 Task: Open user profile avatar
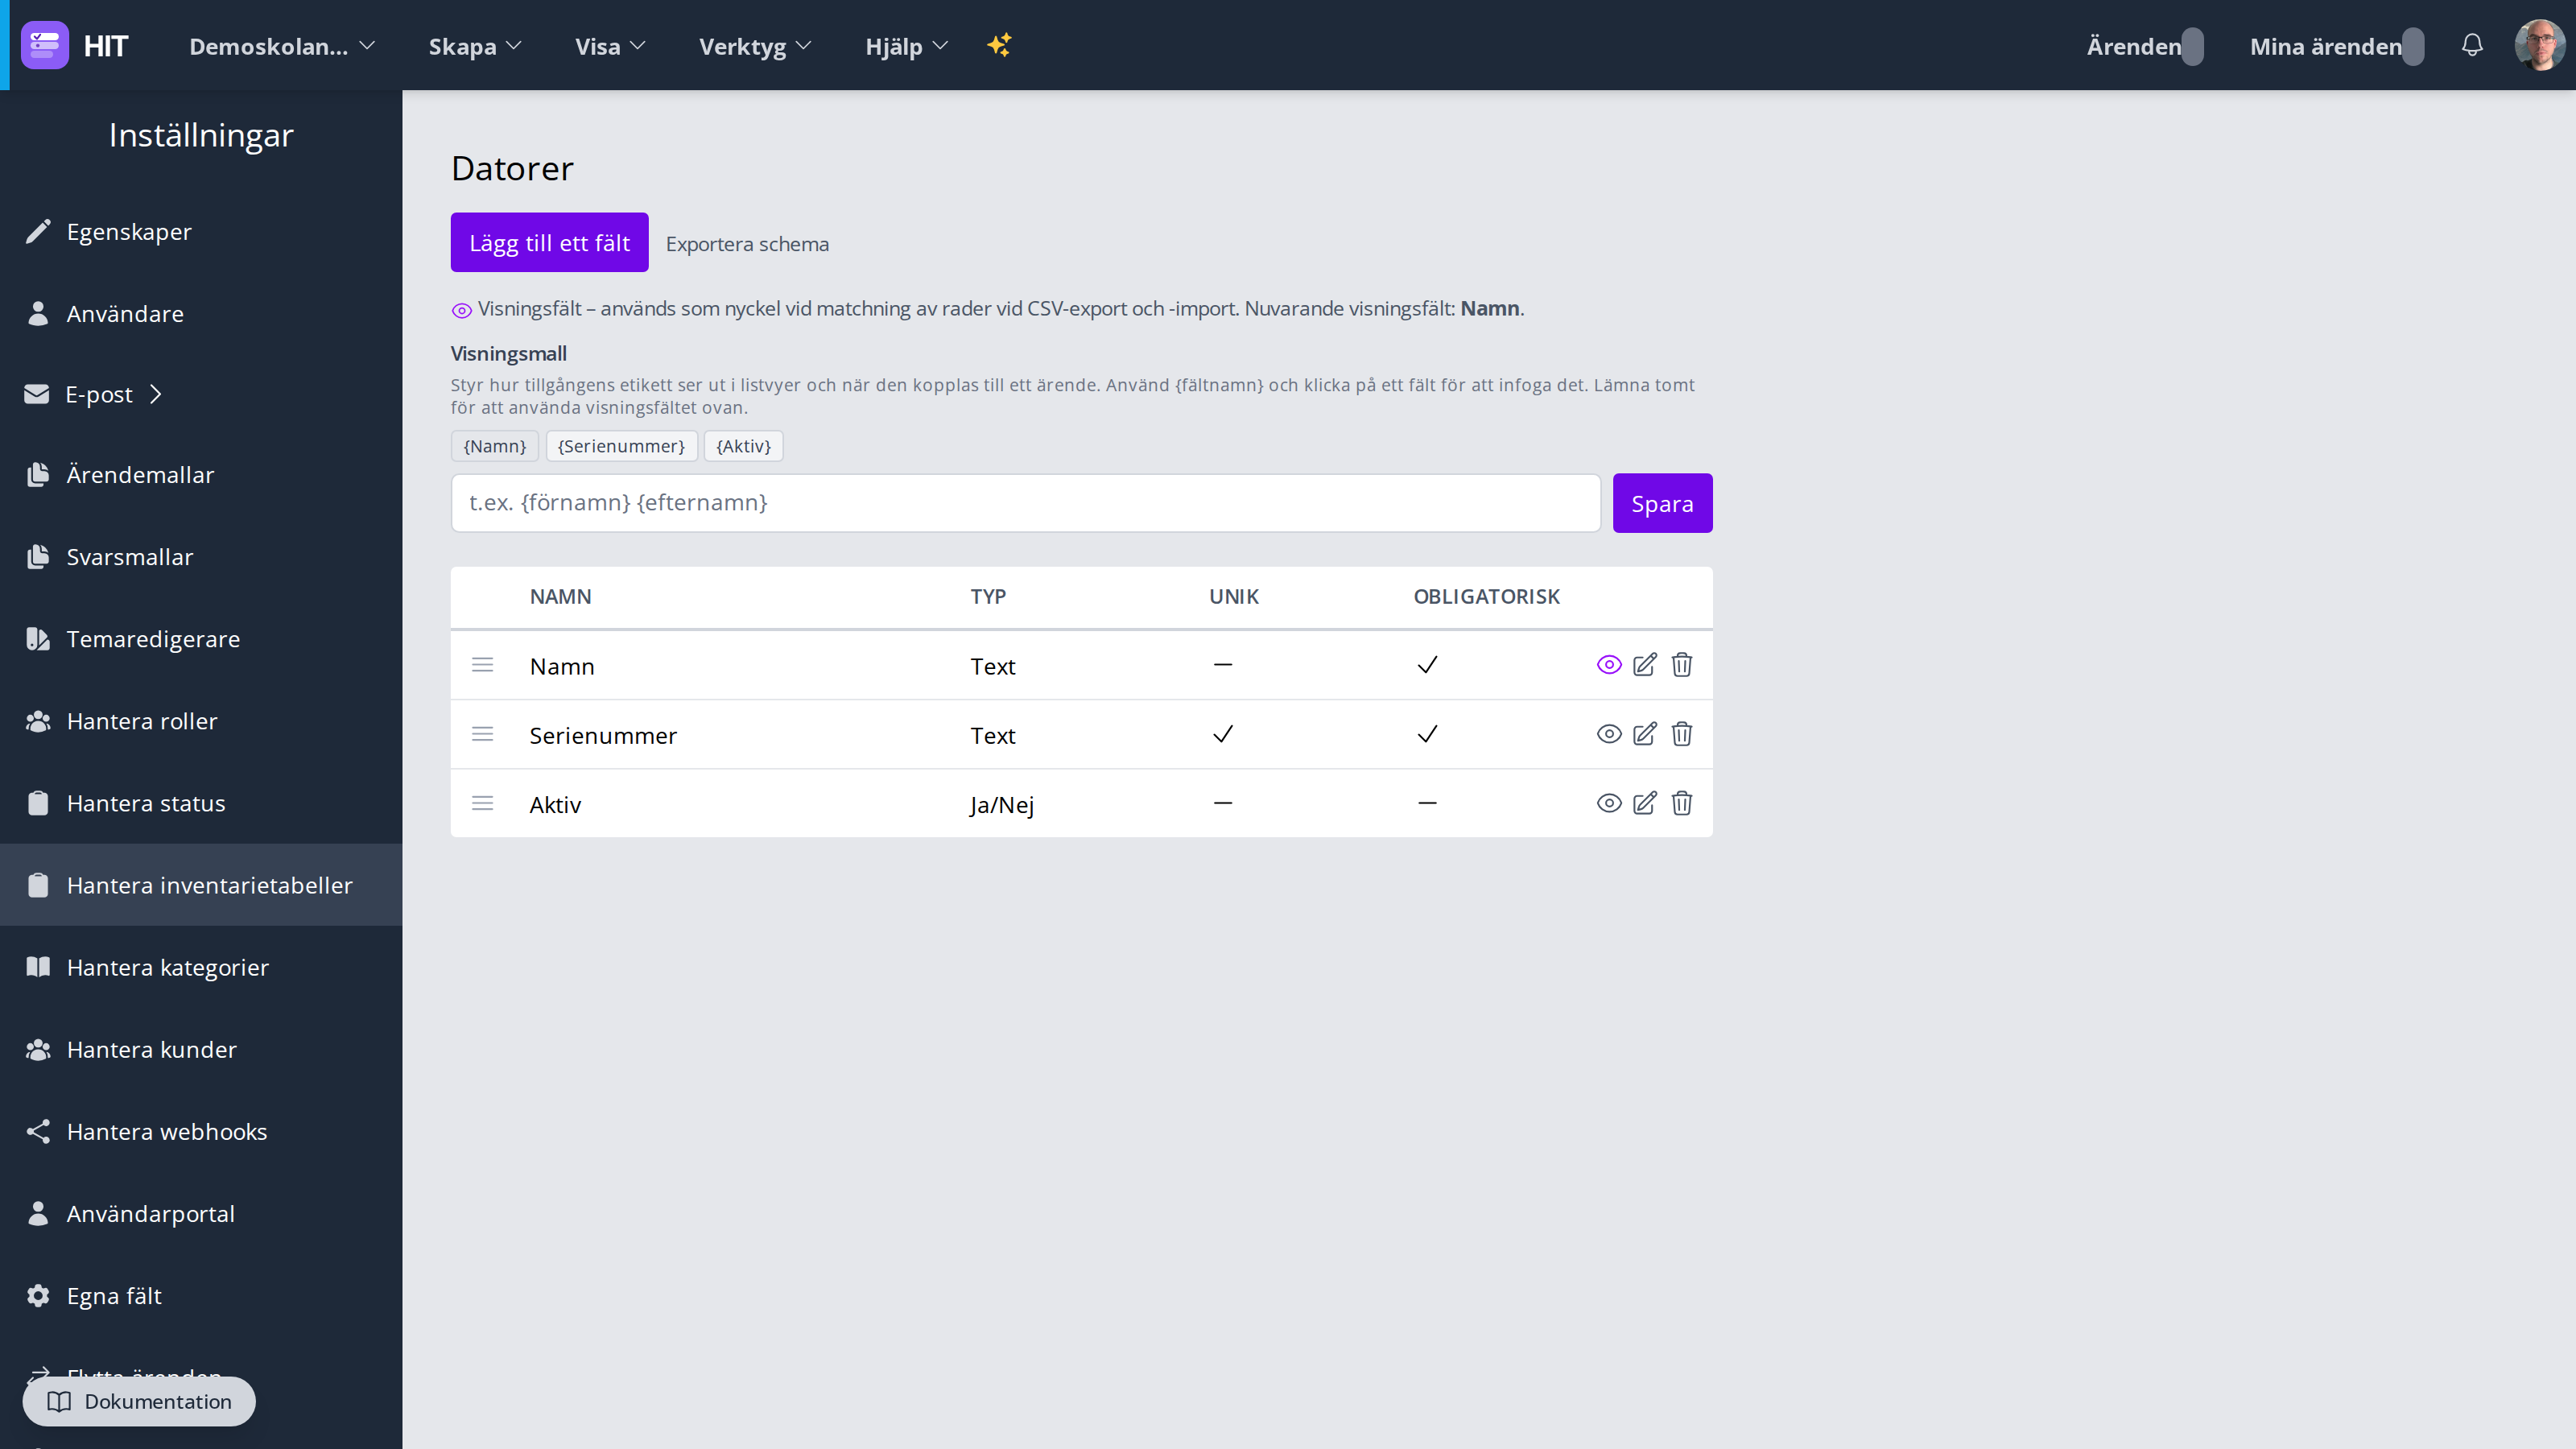click(x=2539, y=45)
